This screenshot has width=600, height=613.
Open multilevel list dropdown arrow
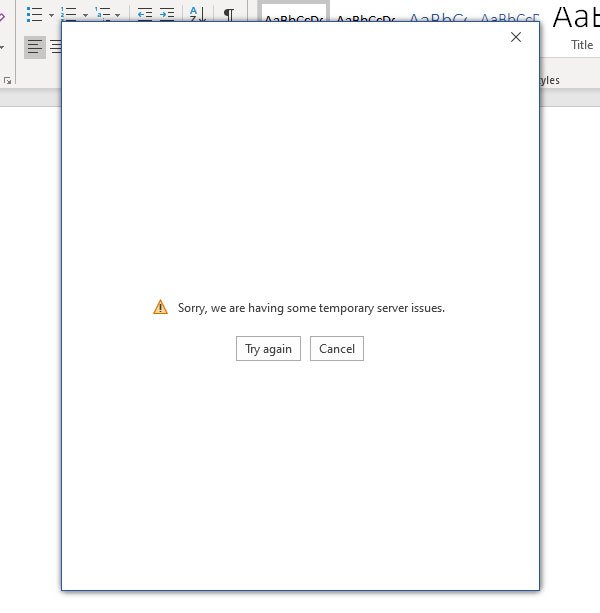pos(118,15)
